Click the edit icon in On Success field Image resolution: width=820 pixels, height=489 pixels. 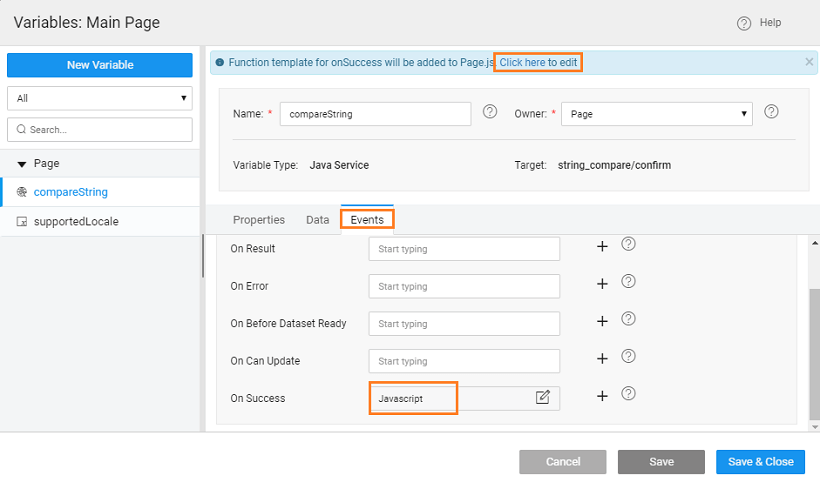coord(543,397)
